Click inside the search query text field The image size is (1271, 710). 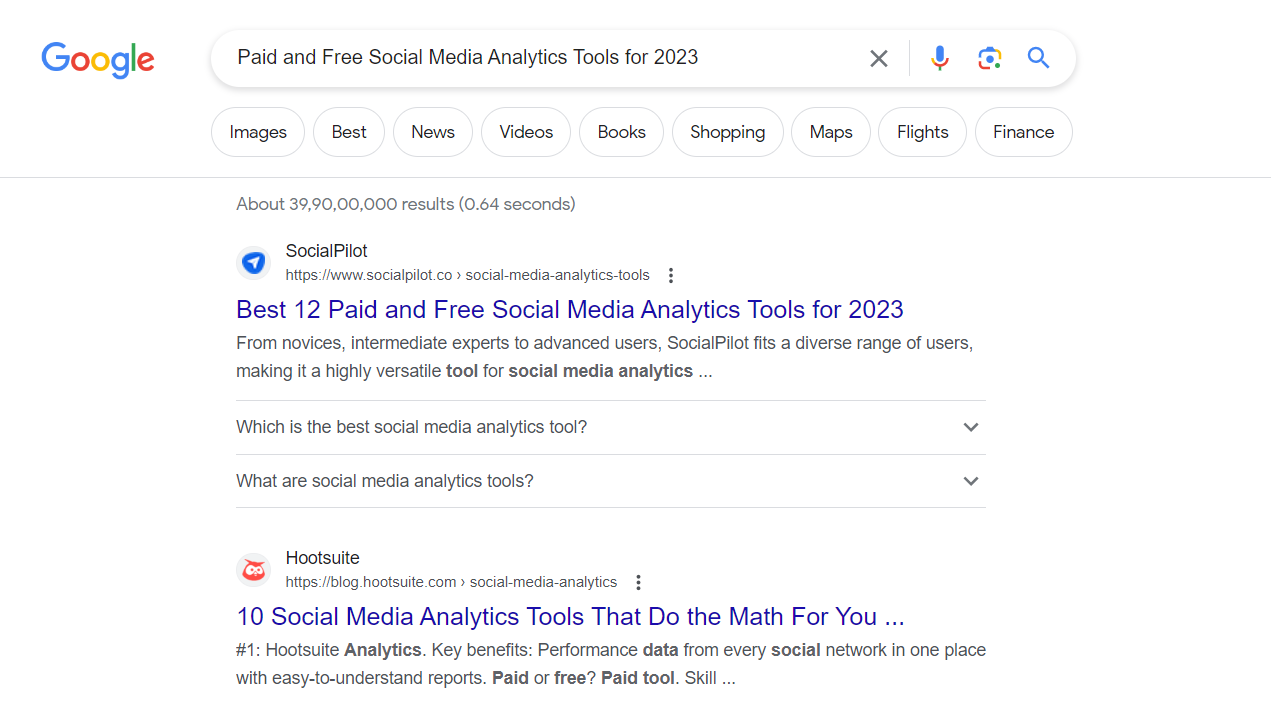click(x=540, y=58)
